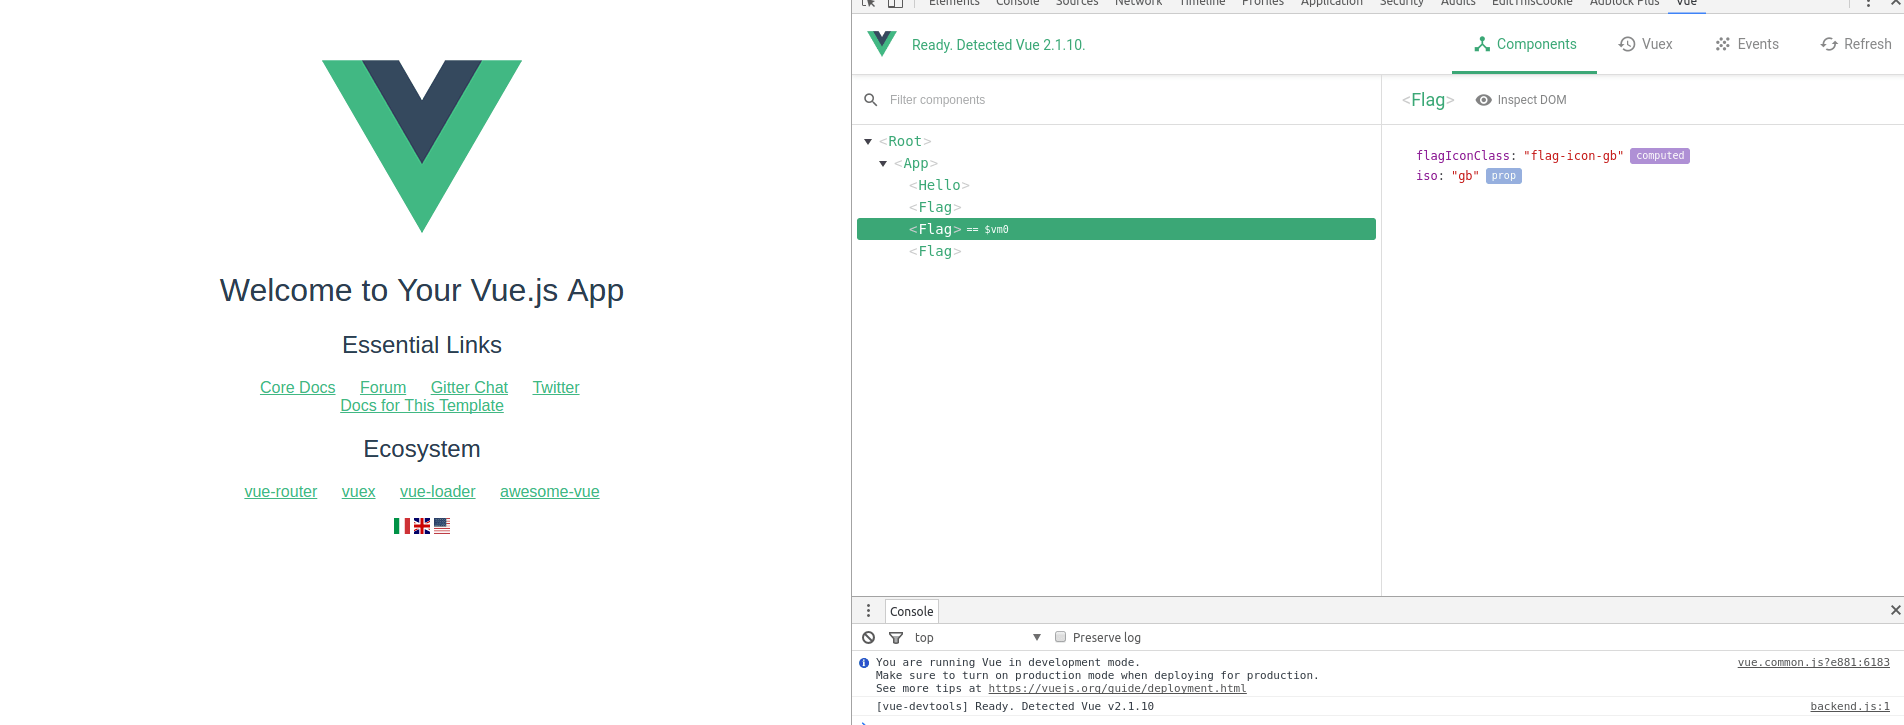Close the console drawer with X
Viewport: 1904px width, 725px height.
tap(1895, 610)
